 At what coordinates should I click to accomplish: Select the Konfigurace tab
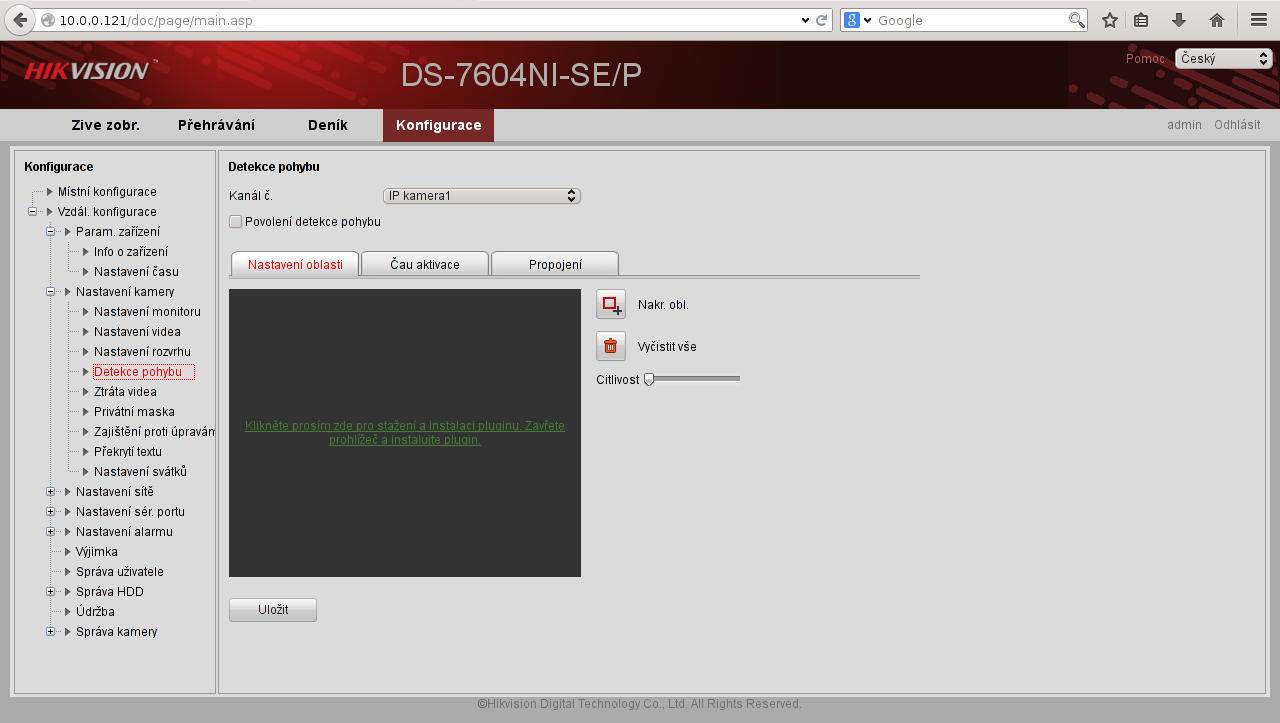438,125
